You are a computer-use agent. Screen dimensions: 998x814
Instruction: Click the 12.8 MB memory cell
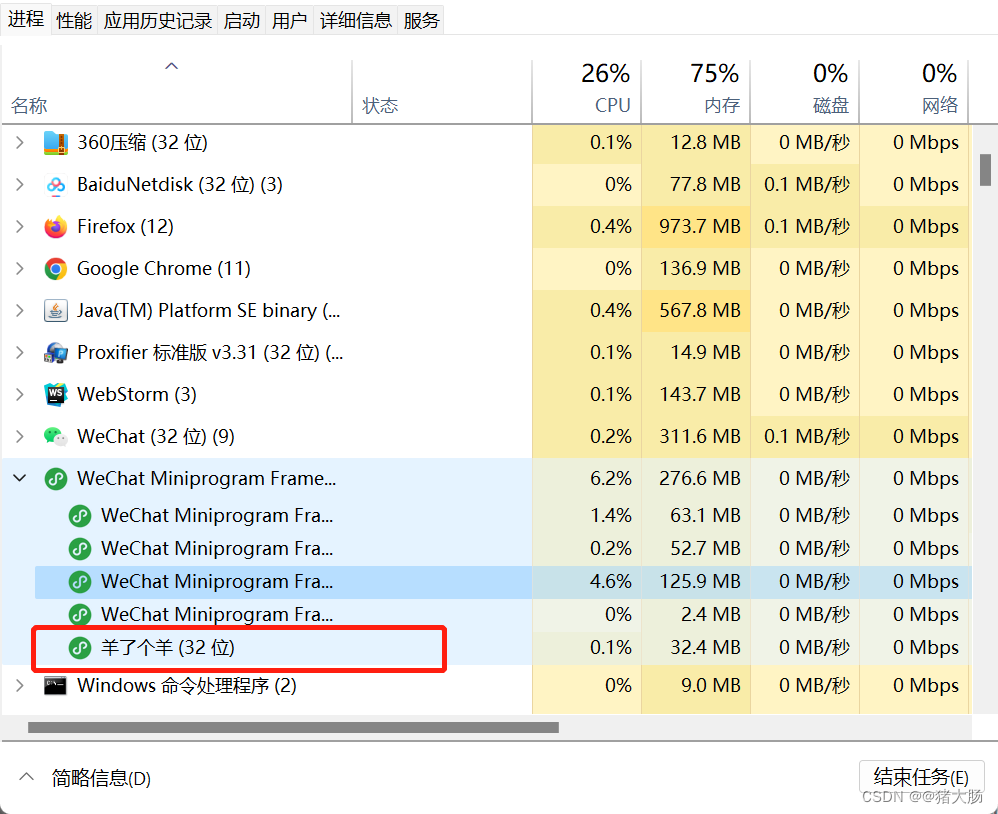tap(696, 143)
